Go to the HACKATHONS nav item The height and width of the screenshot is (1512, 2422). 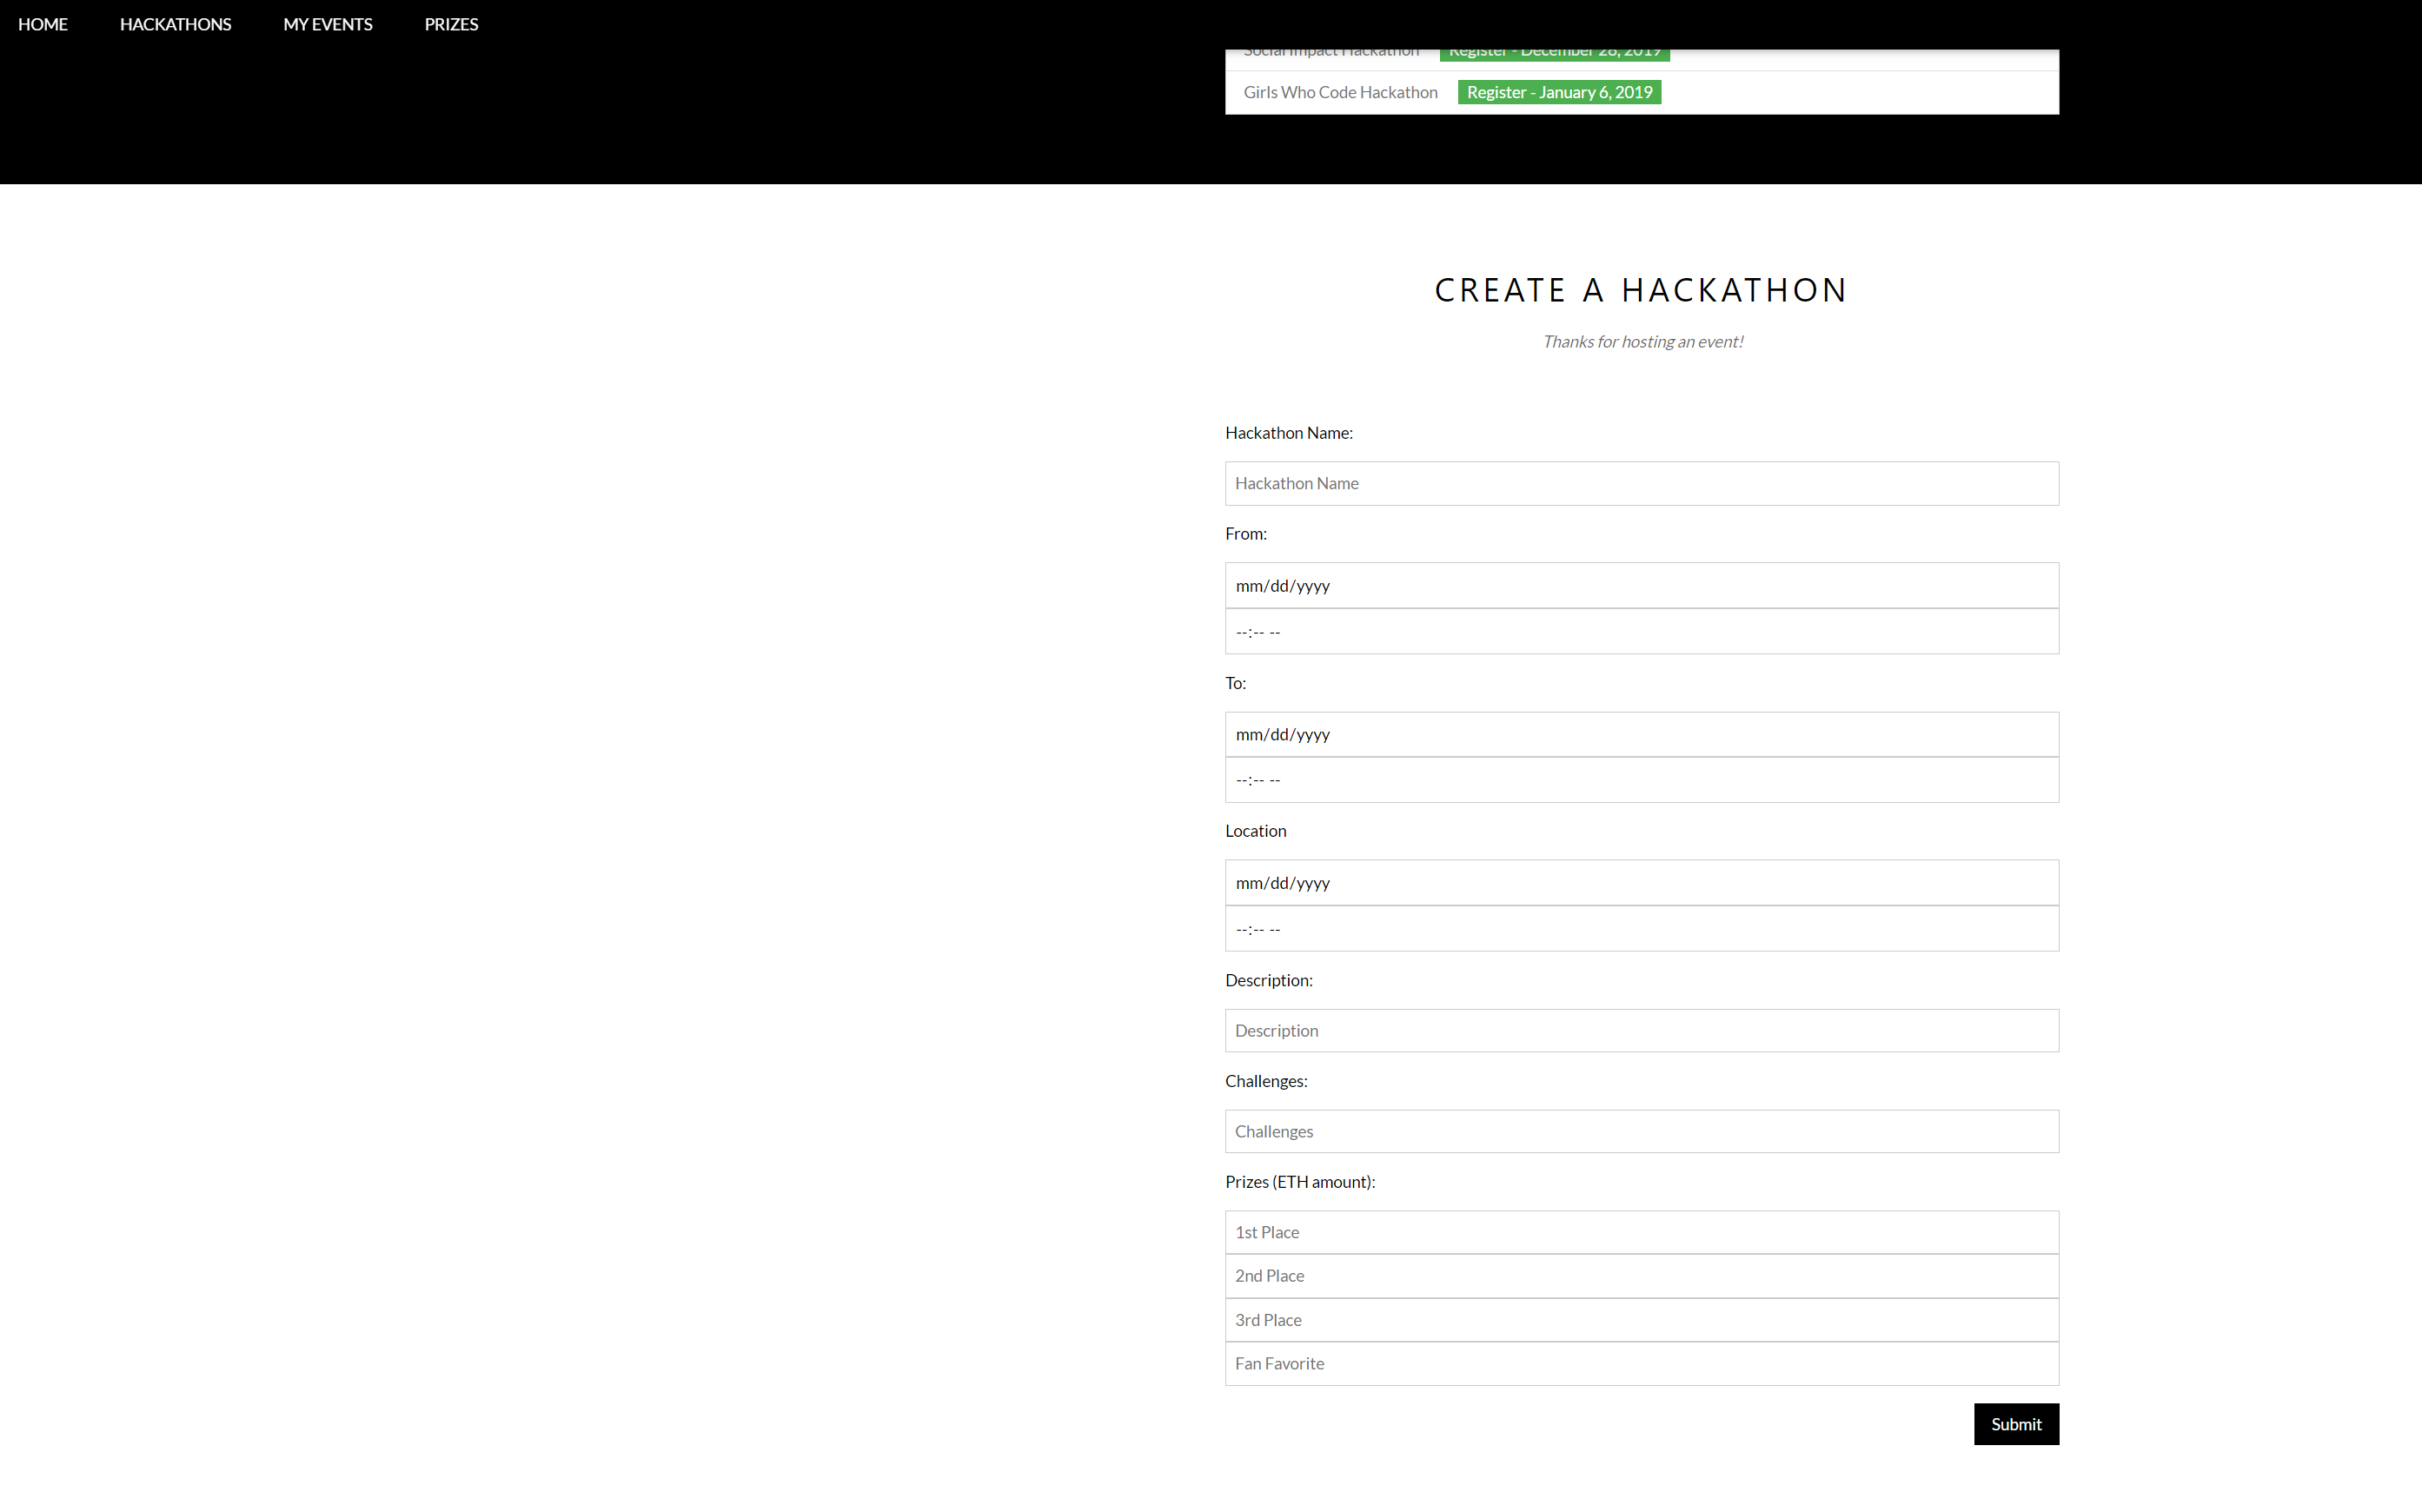coord(175,24)
